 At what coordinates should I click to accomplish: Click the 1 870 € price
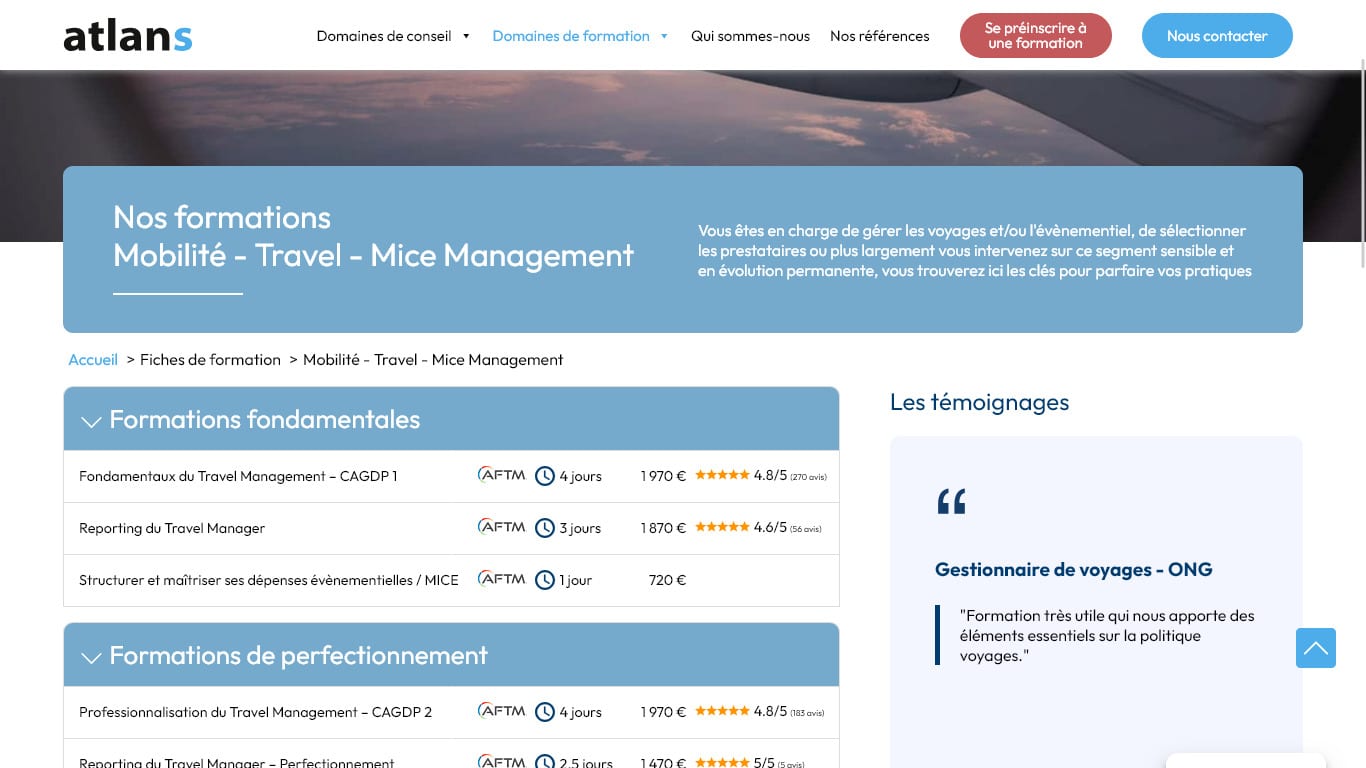click(663, 528)
